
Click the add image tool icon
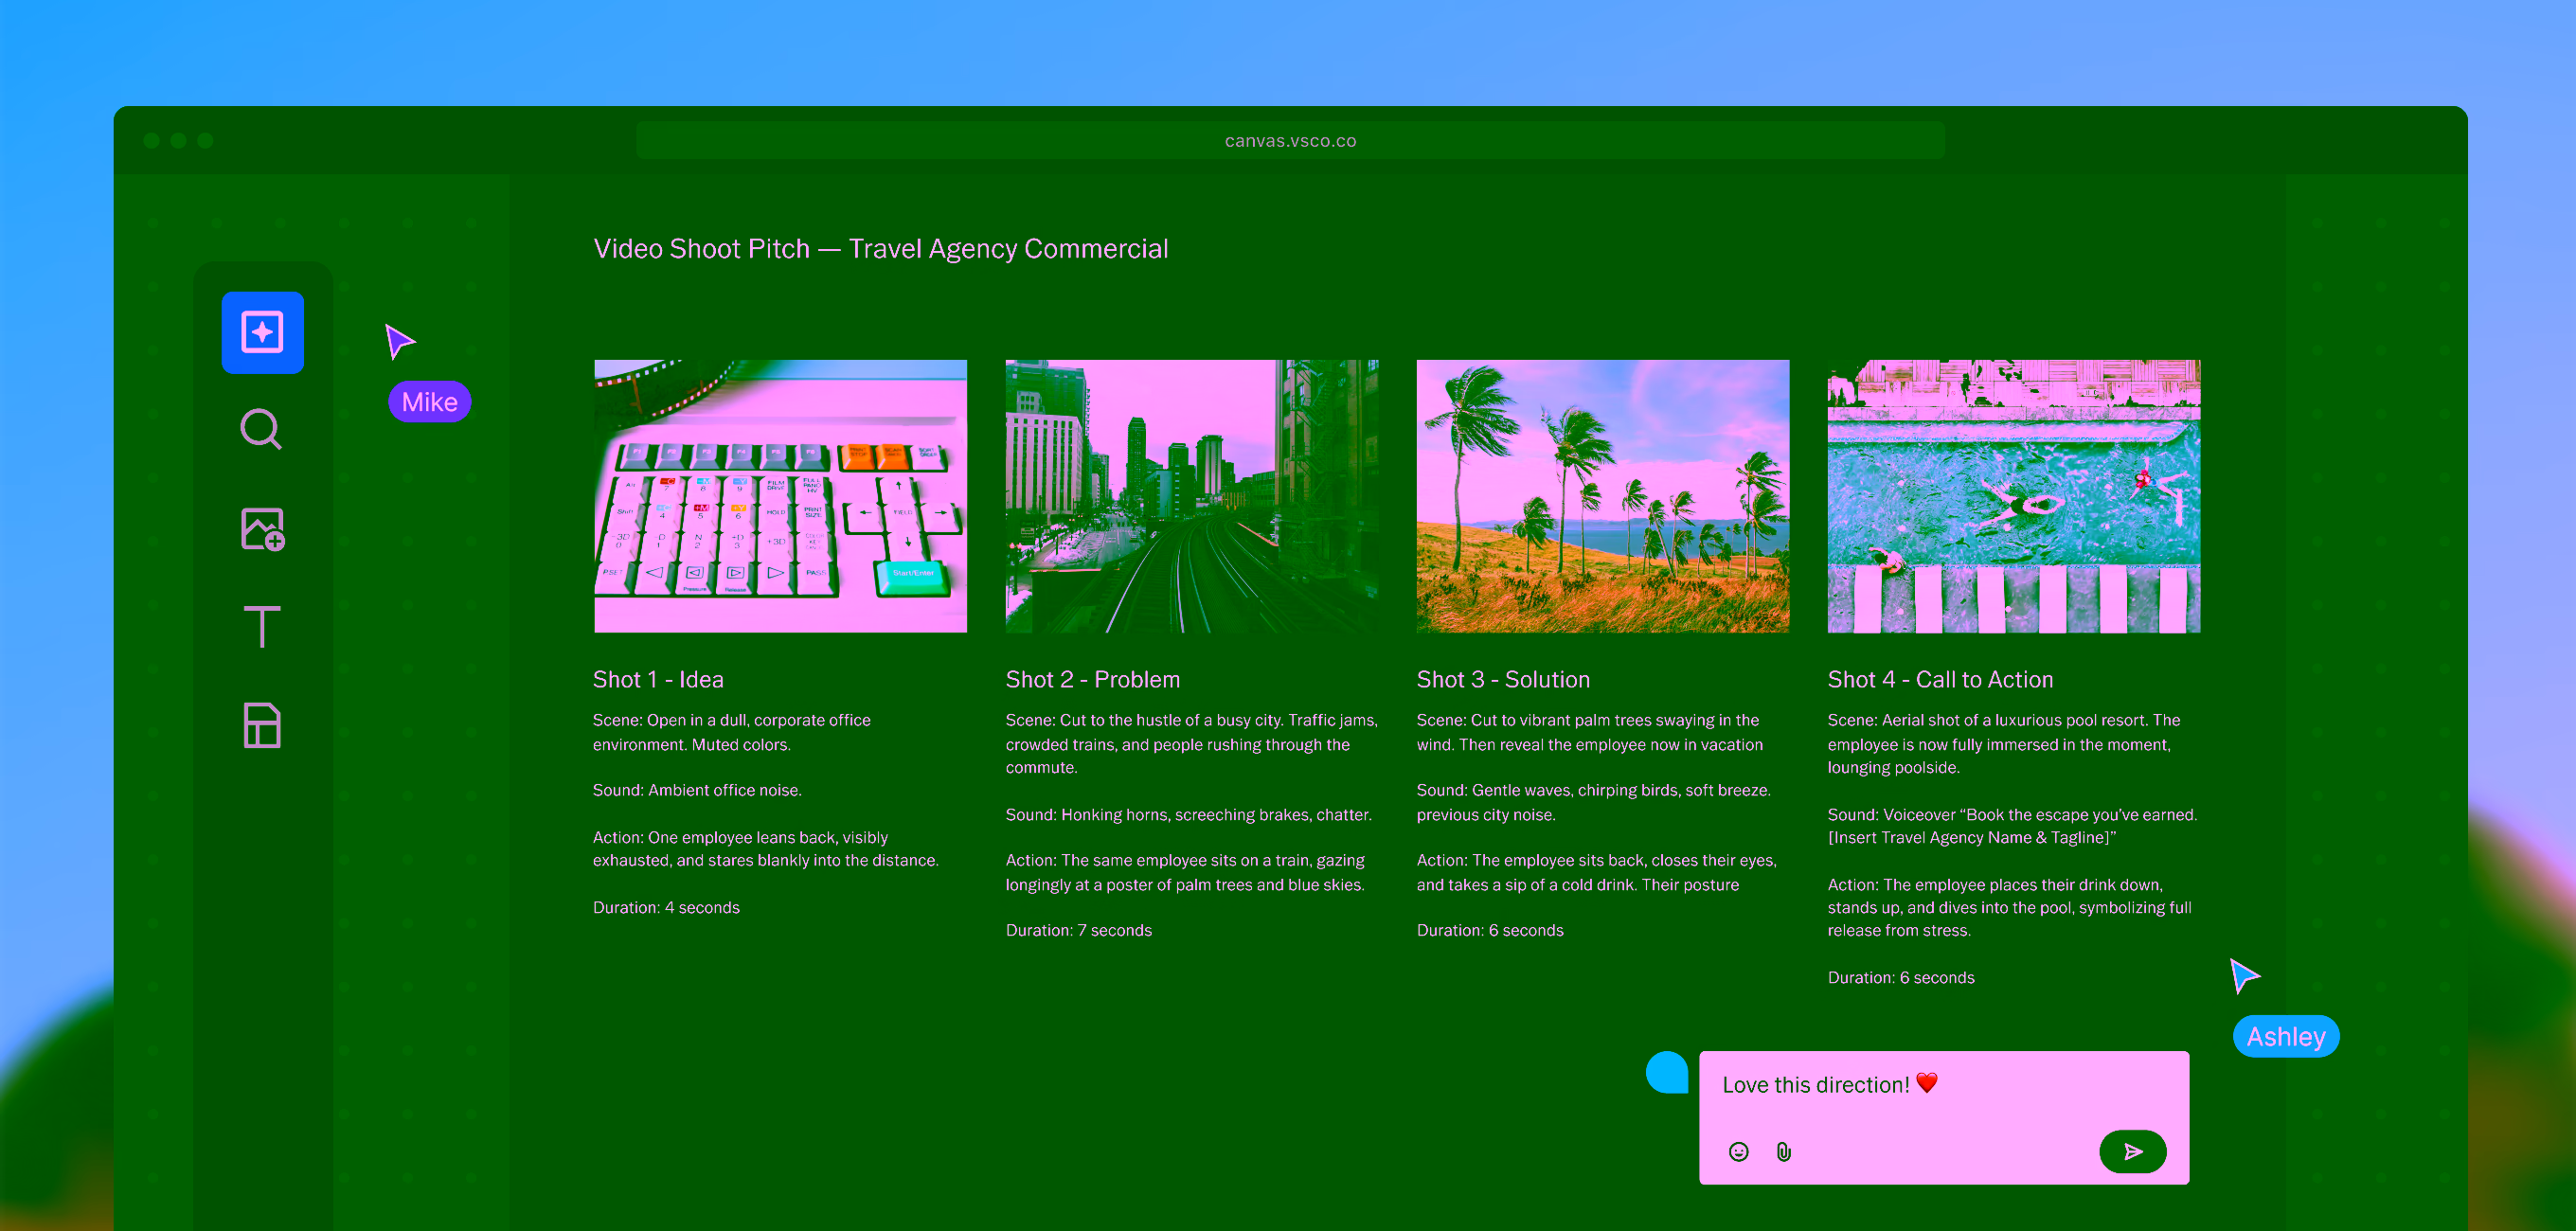(263, 529)
